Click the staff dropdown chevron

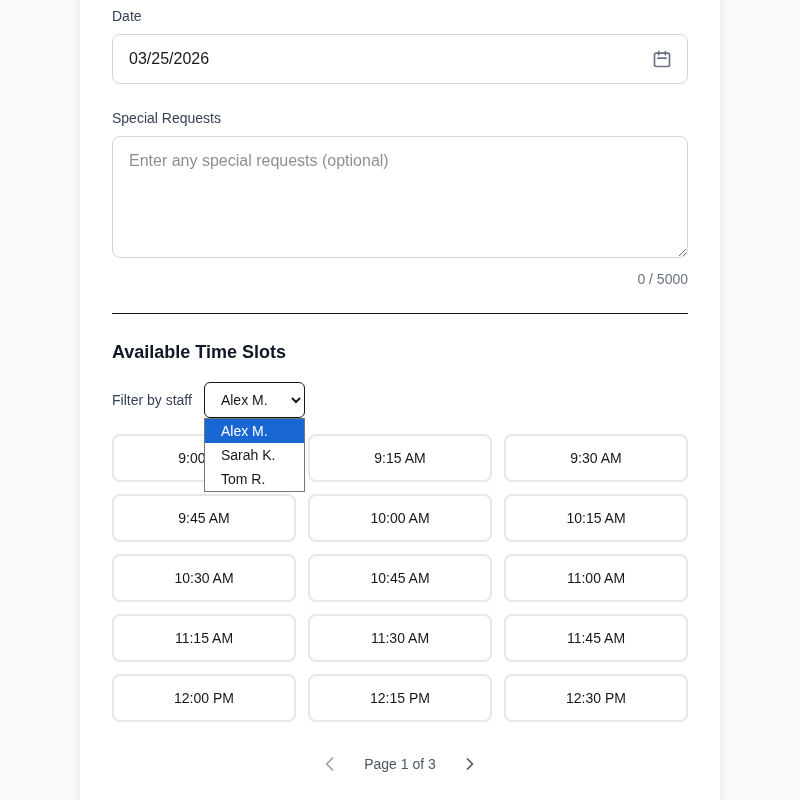[x=293, y=400]
